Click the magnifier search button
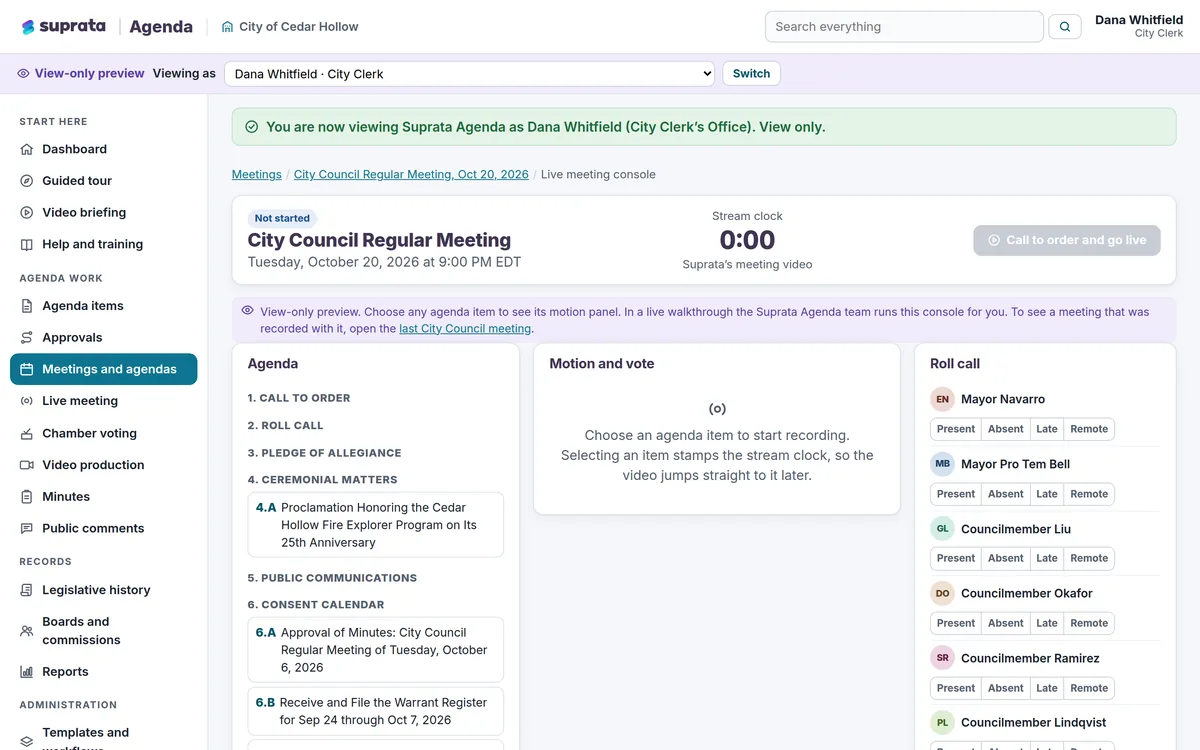The height and width of the screenshot is (750, 1200). point(1065,27)
